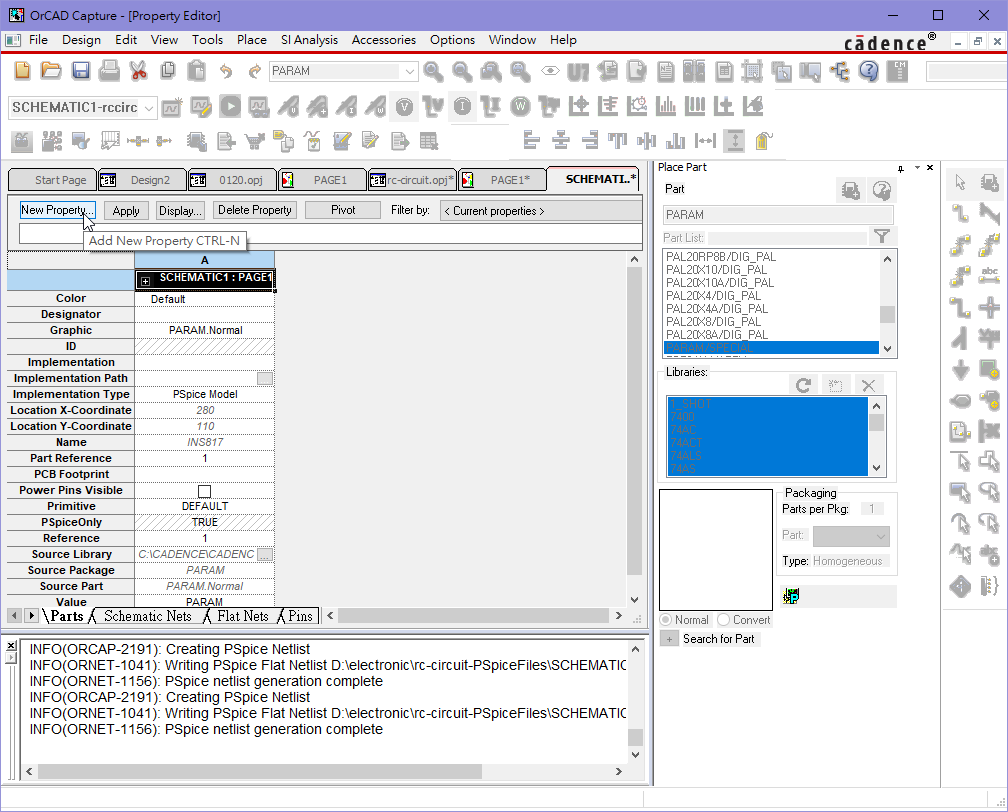Expand the Search for Part section
Image resolution: width=1008 pixels, height=812 pixels.
669,640
